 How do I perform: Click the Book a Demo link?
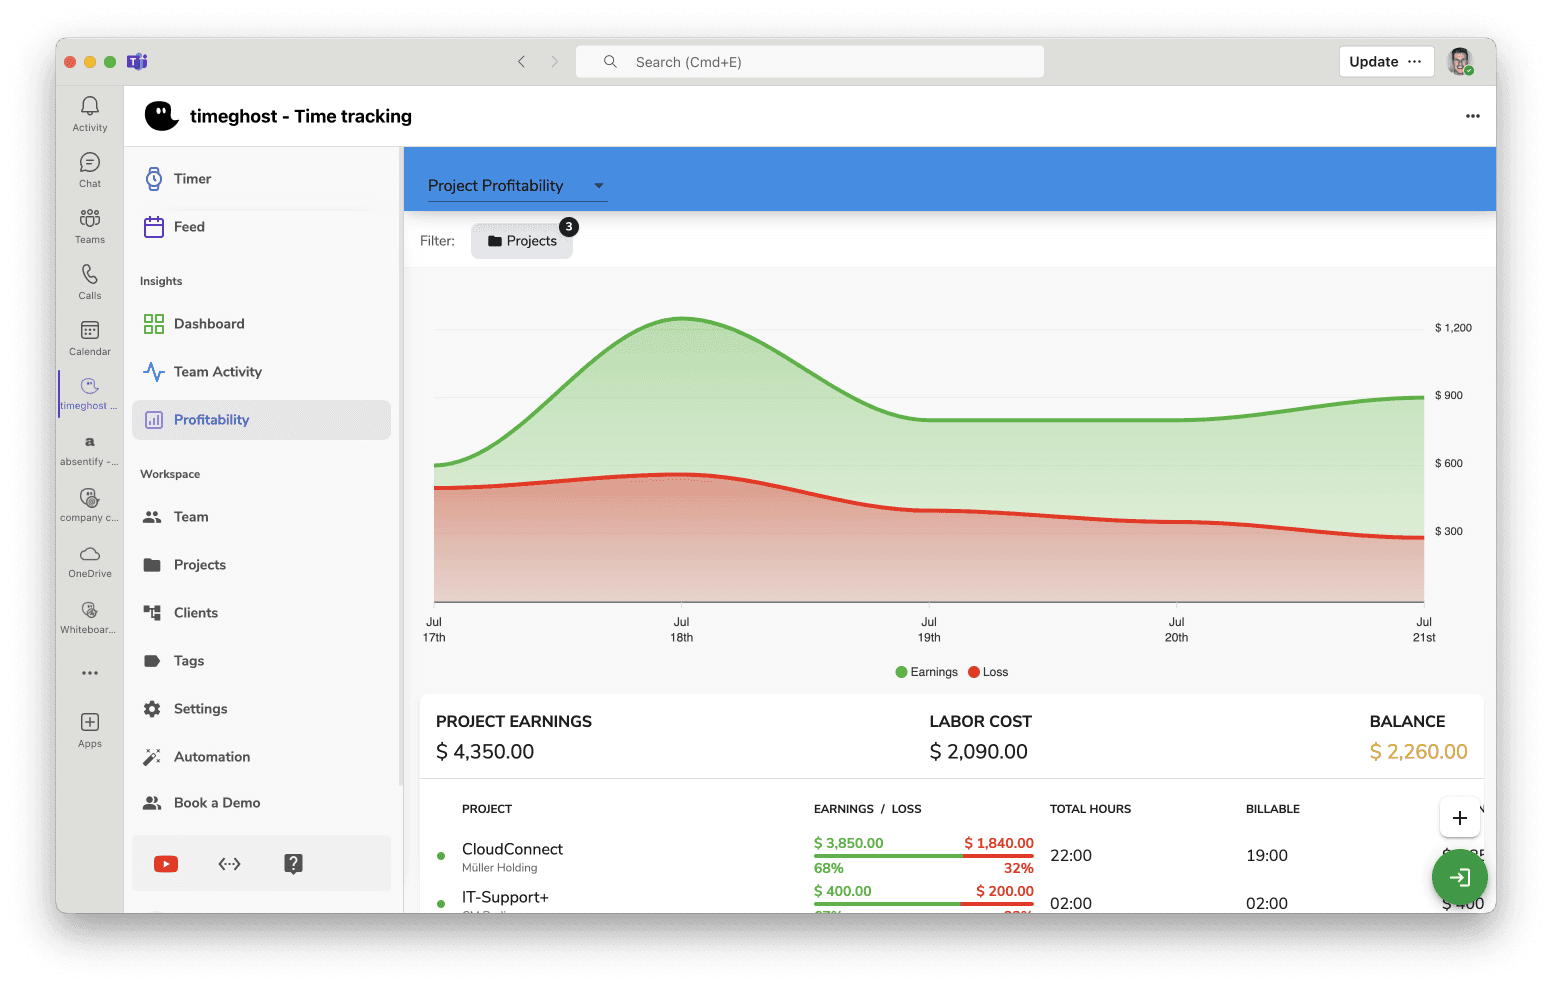tap(261, 803)
